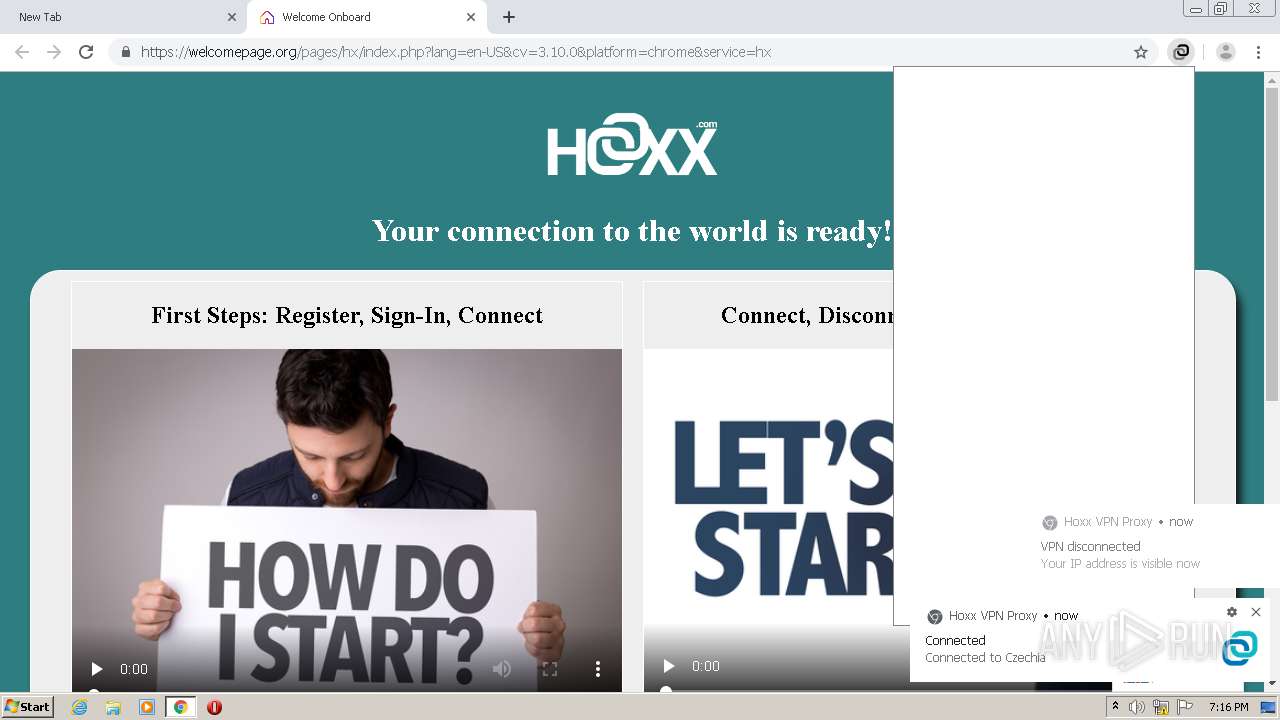Screen dimensions: 1280x720
Task: Reload the Welcome Onboard page
Action: [x=86, y=52]
